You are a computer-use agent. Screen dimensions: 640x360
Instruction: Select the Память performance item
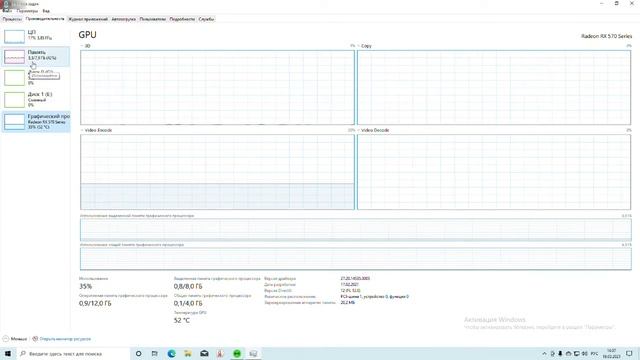[36, 56]
